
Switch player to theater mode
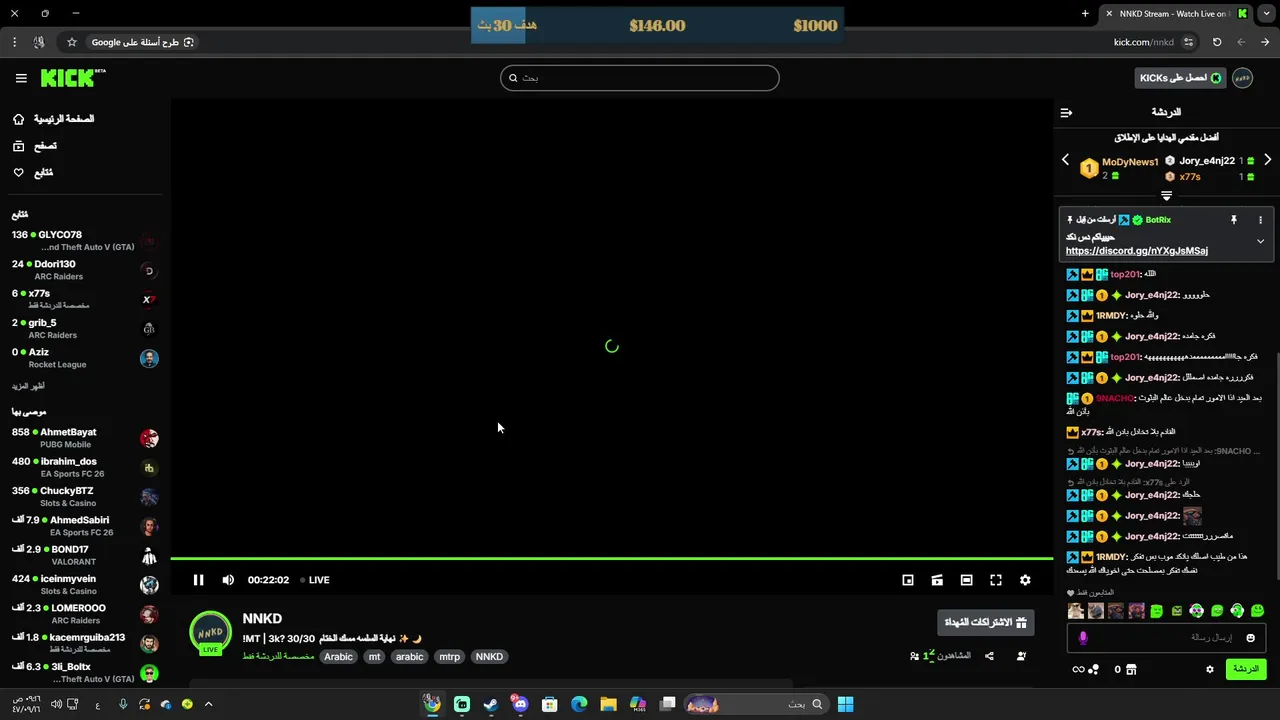[x=966, y=580]
